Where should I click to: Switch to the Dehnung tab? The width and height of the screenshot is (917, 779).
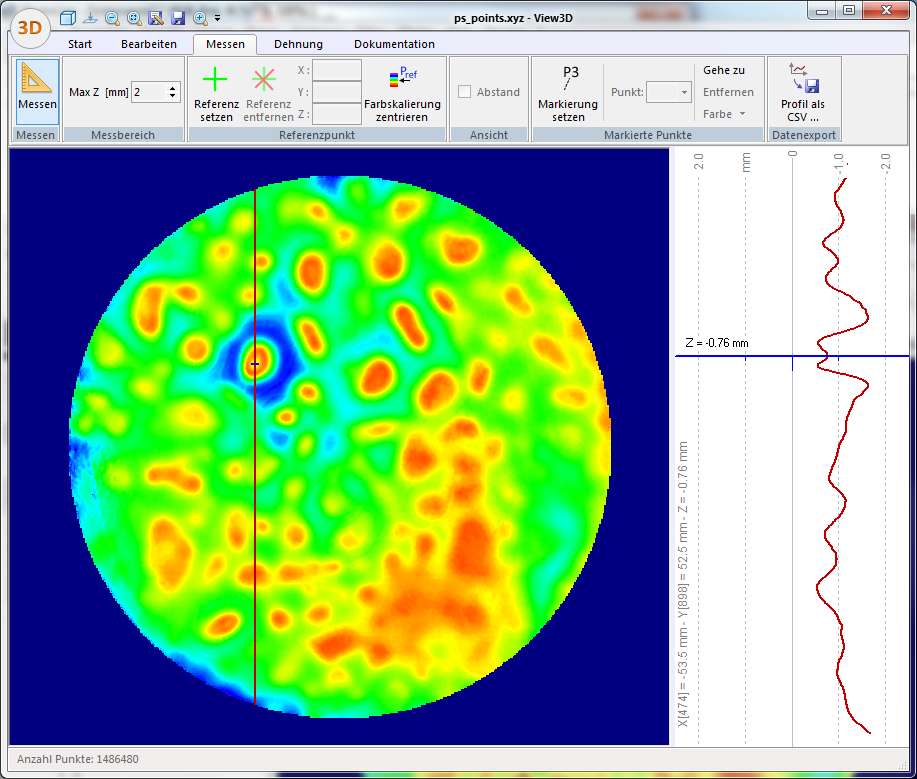click(x=298, y=44)
